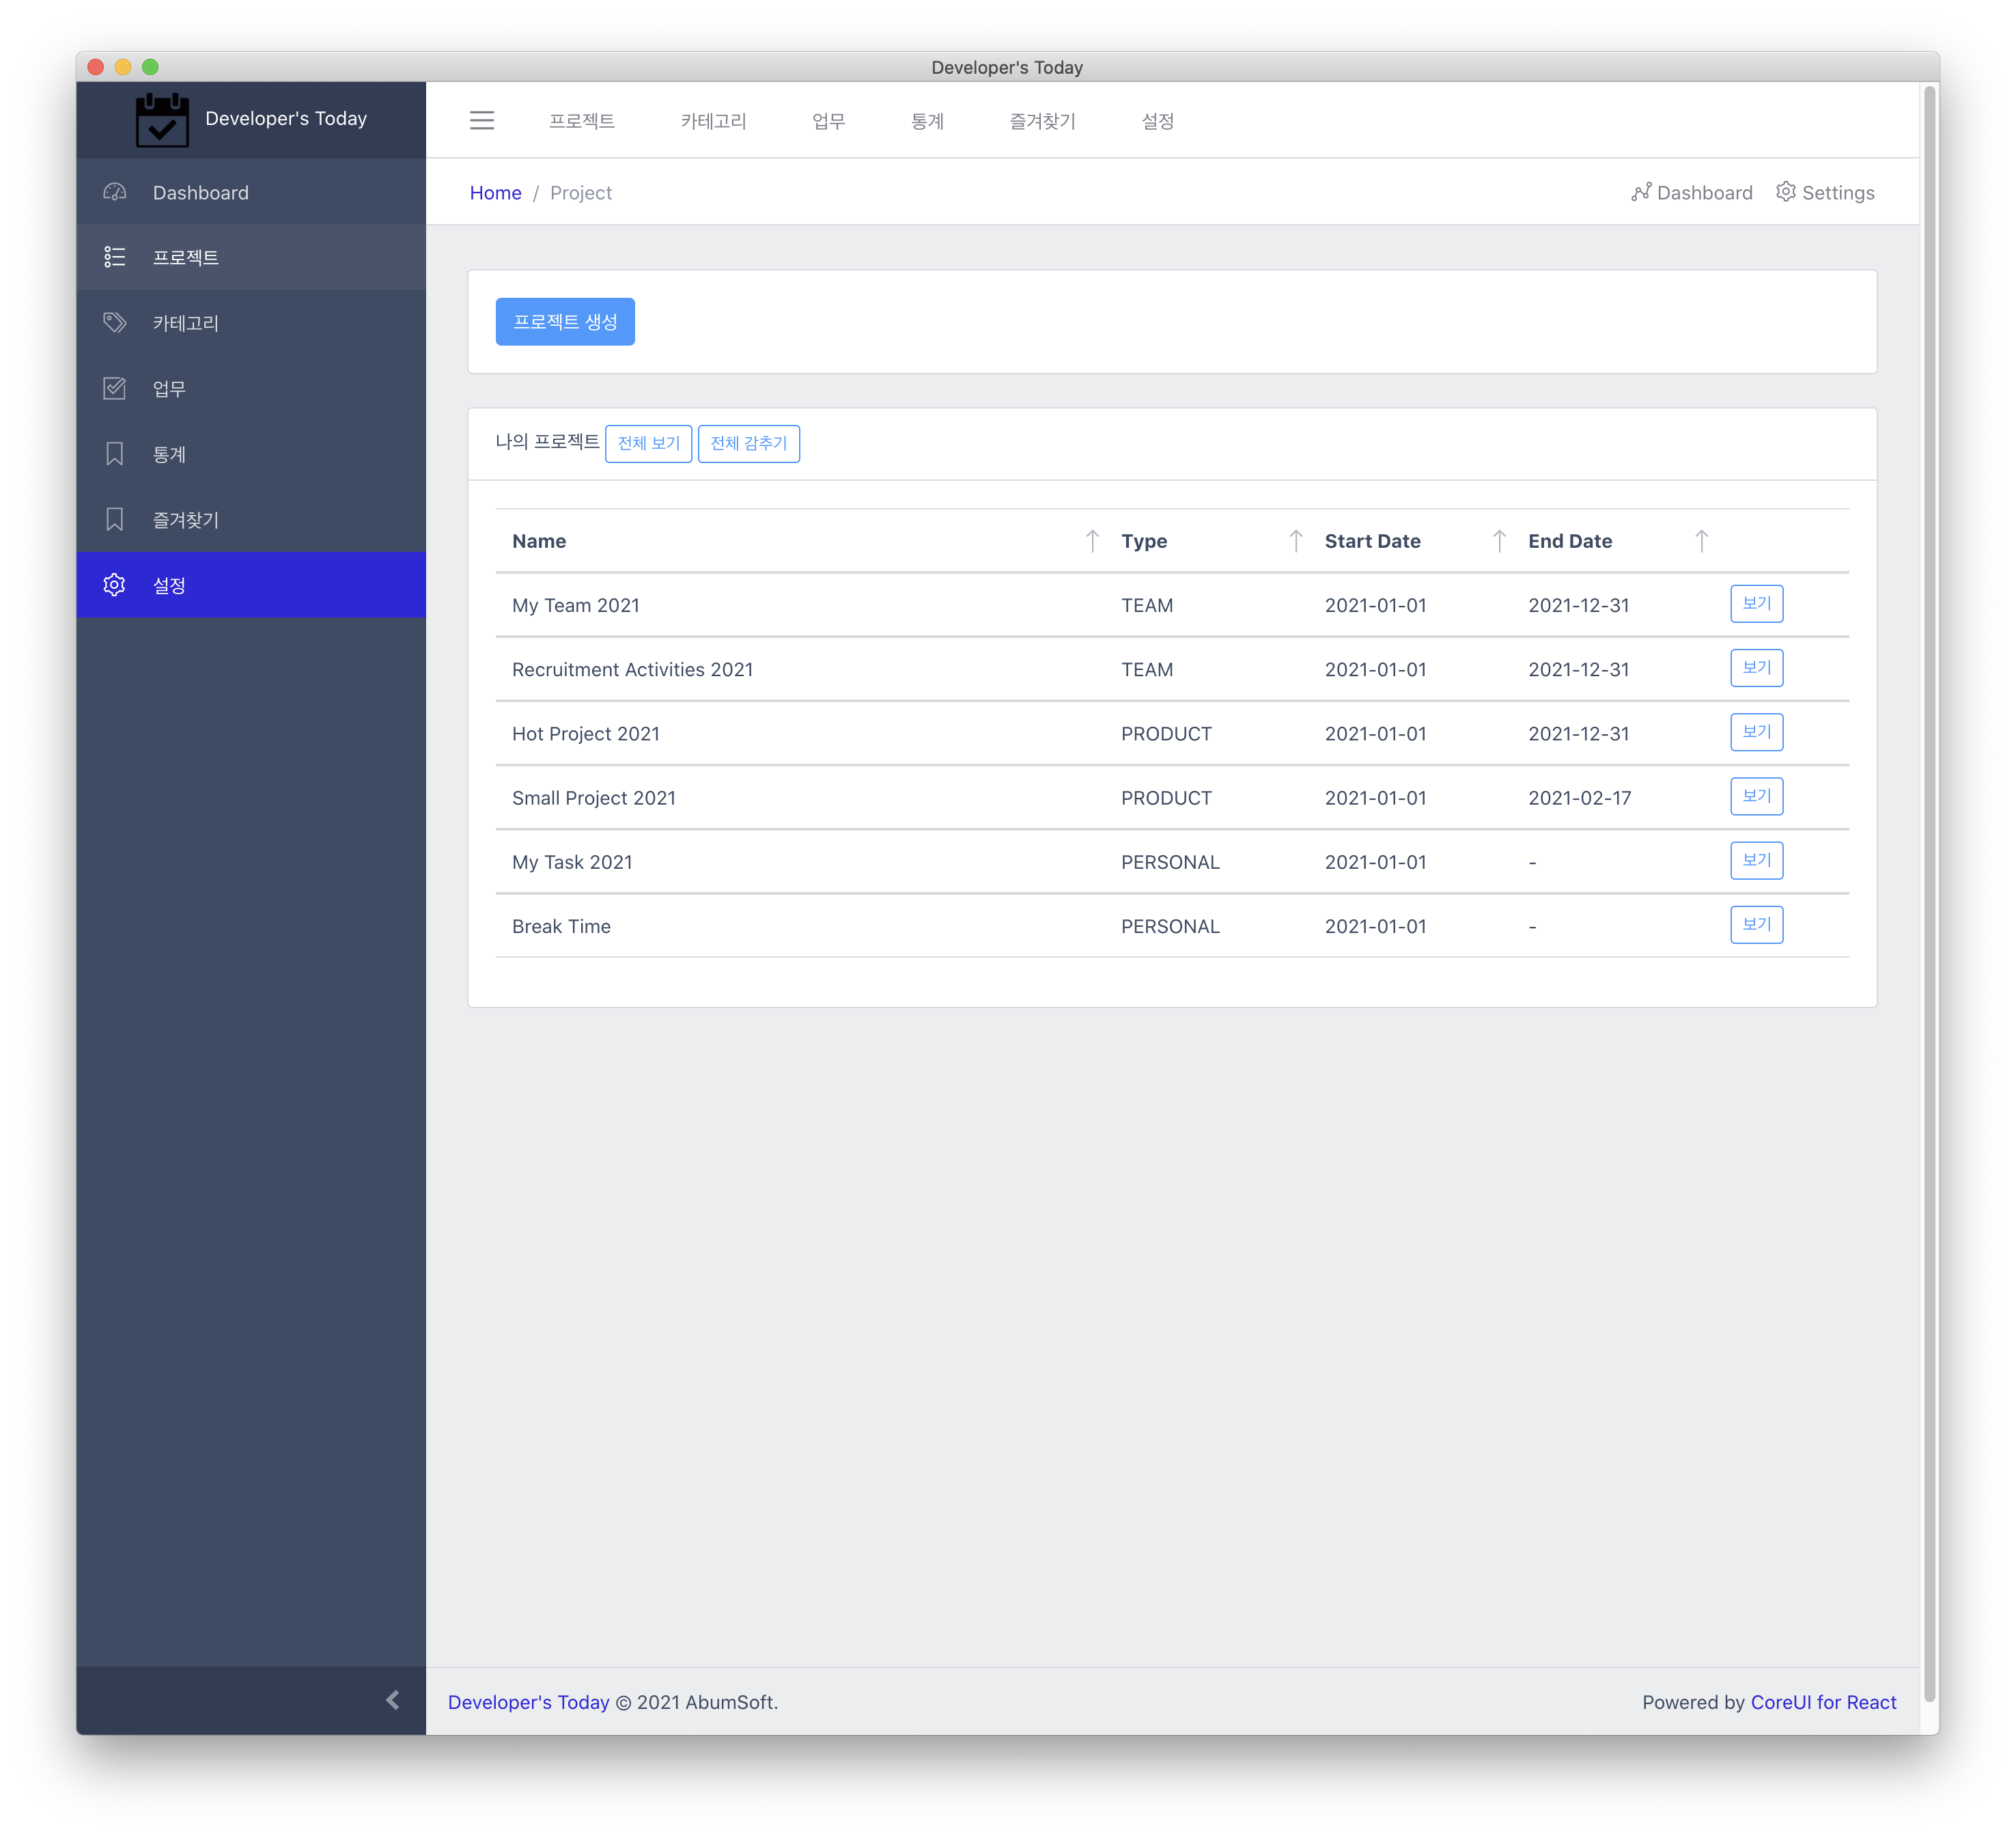Click the 프로젝트 list icon in sidebar

pos(115,257)
